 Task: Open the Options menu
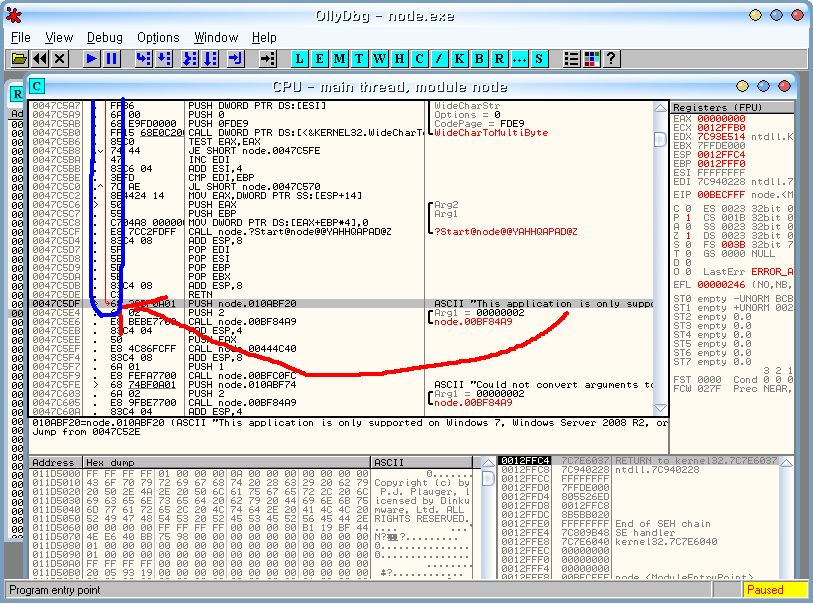(158, 37)
